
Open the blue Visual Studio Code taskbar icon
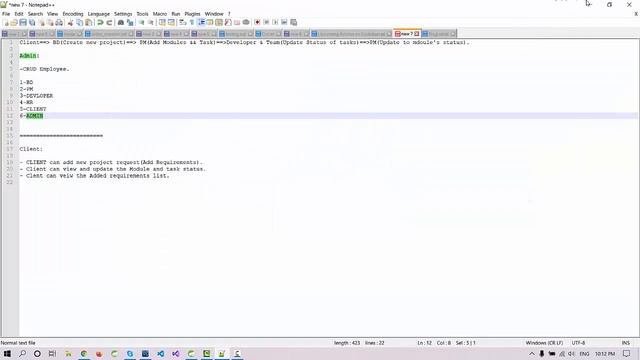click(160, 353)
